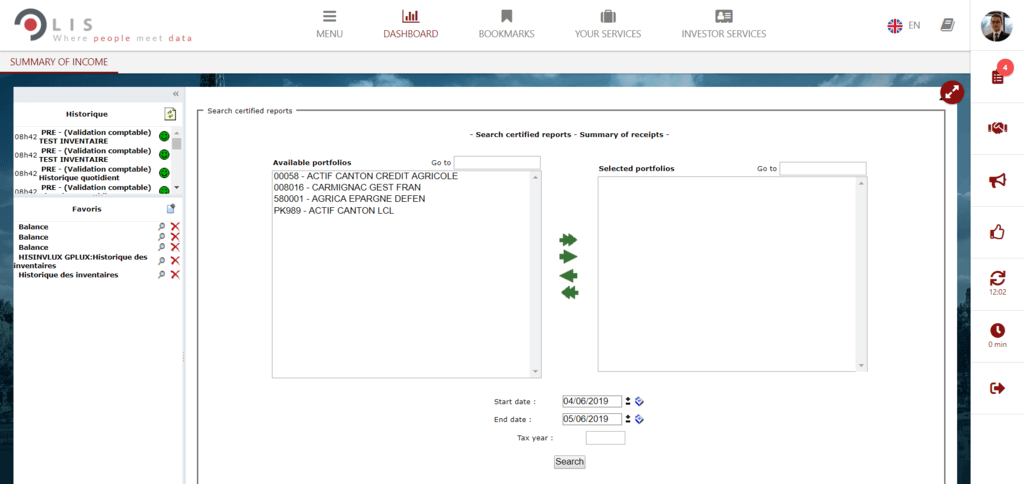
Task: Open YOUR SERVICES in the top navigation
Action: [607, 24]
